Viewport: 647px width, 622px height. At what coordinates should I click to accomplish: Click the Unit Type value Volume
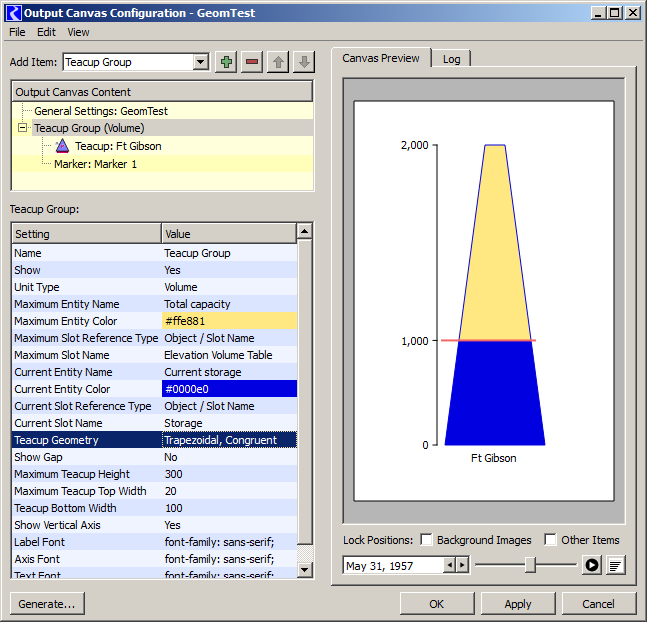pyautogui.click(x=229, y=287)
